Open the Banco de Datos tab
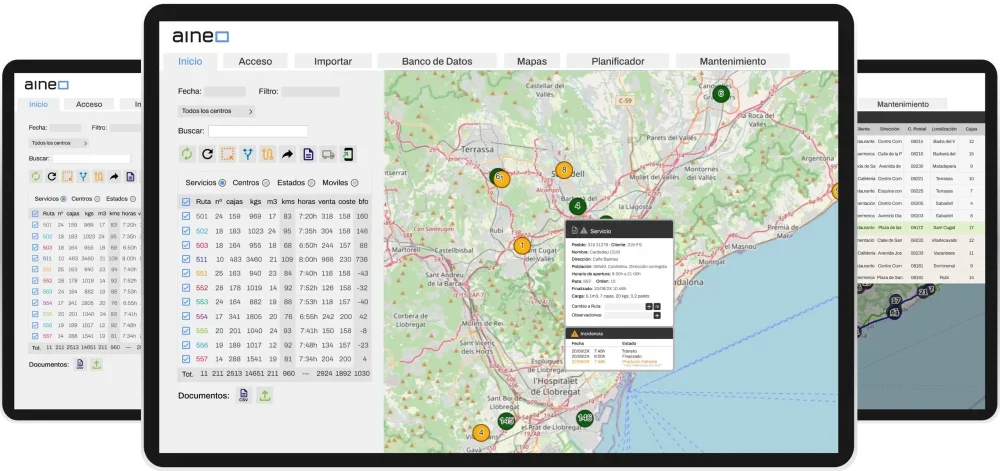Screen dimensions: 1000x471 pos(437,61)
